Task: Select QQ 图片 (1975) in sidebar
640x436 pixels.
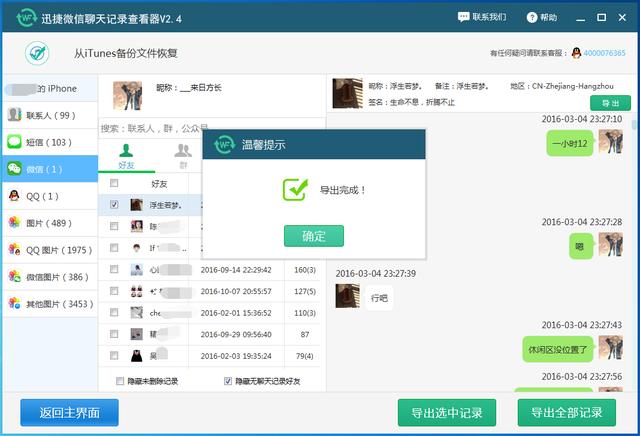Action: (x=50, y=250)
